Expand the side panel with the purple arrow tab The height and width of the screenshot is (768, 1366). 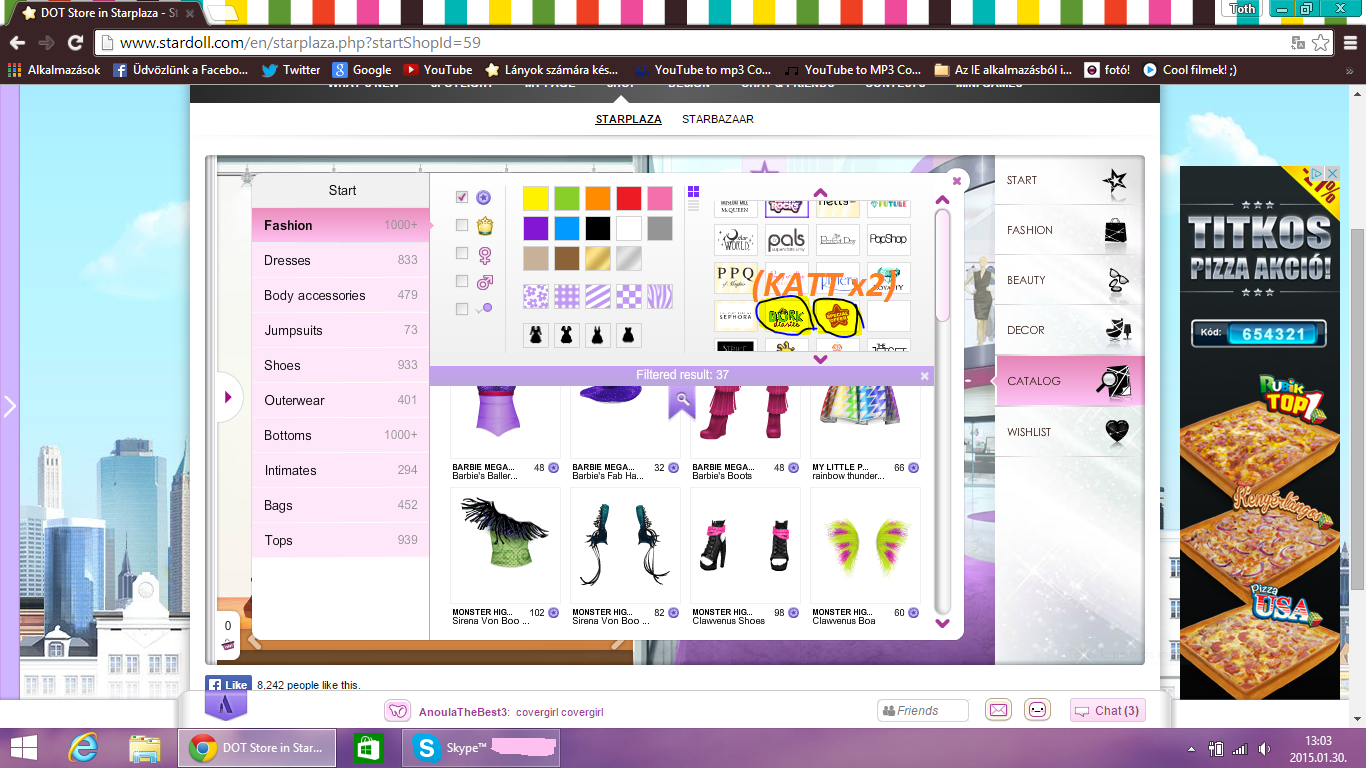pyautogui.click(x=230, y=398)
